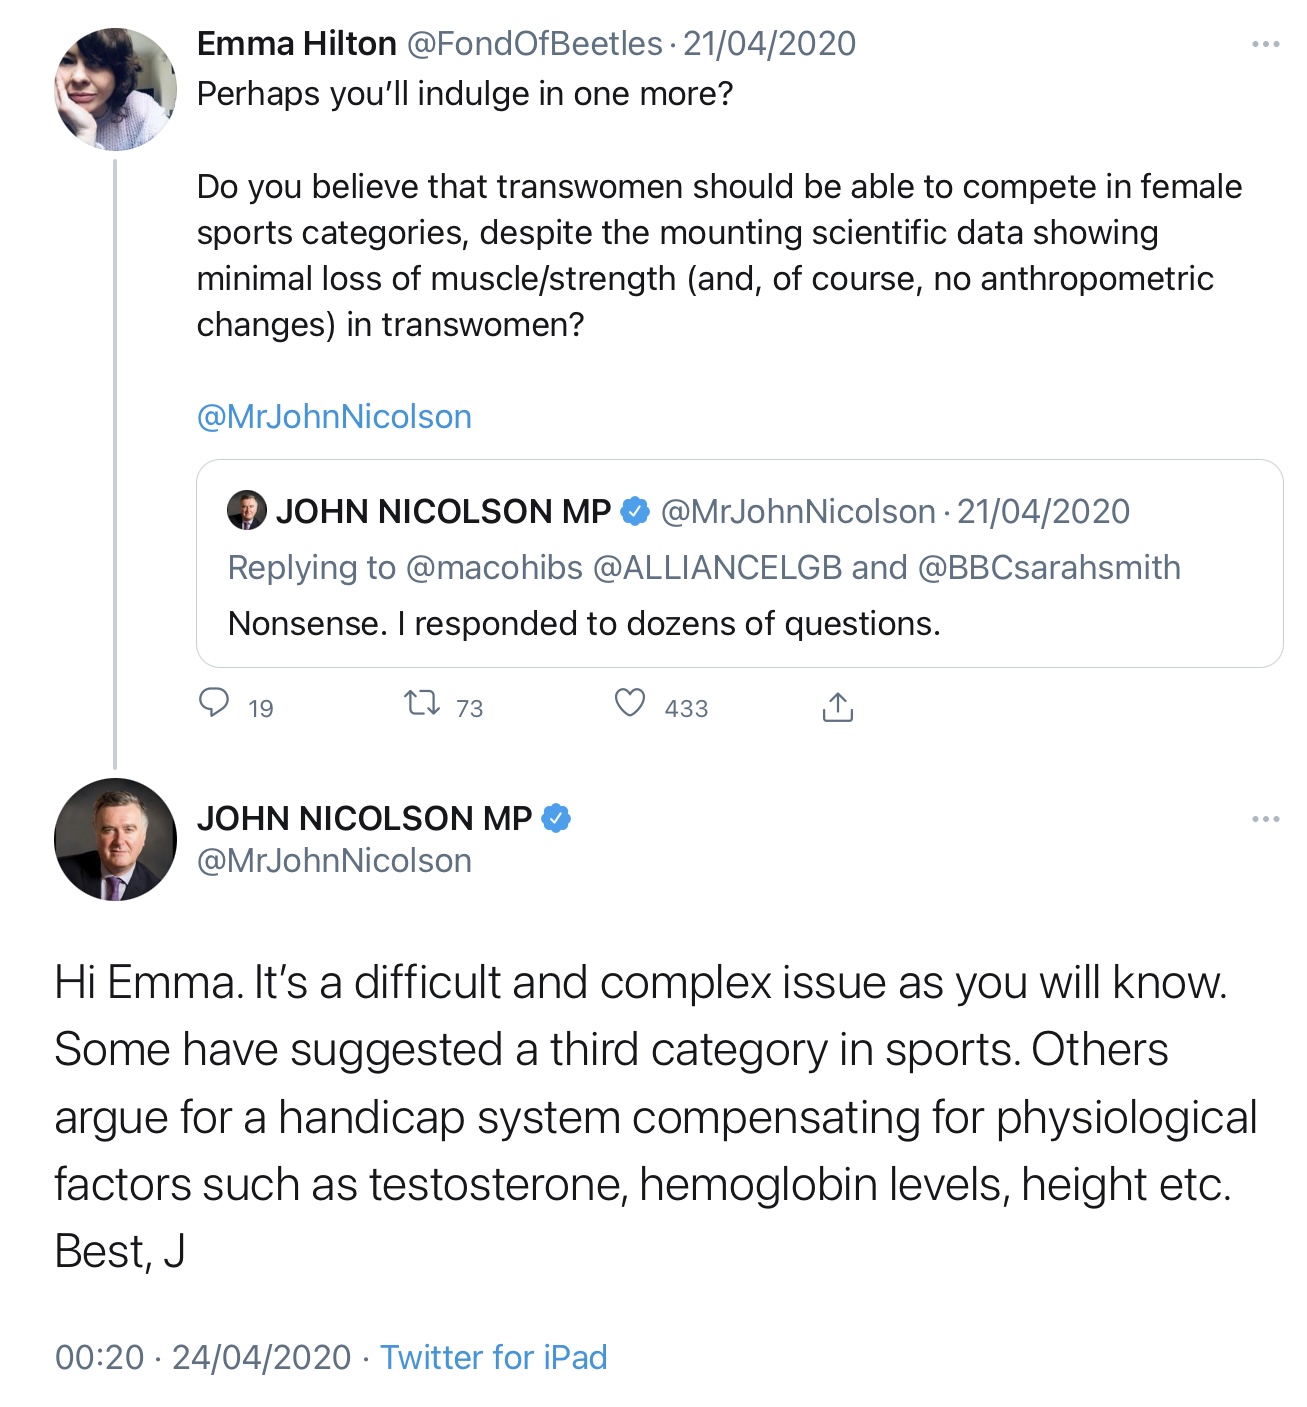Viewport: 1307px width, 1407px height.
Task: Open Emma Hilton's profile picture
Action: (x=115, y=90)
